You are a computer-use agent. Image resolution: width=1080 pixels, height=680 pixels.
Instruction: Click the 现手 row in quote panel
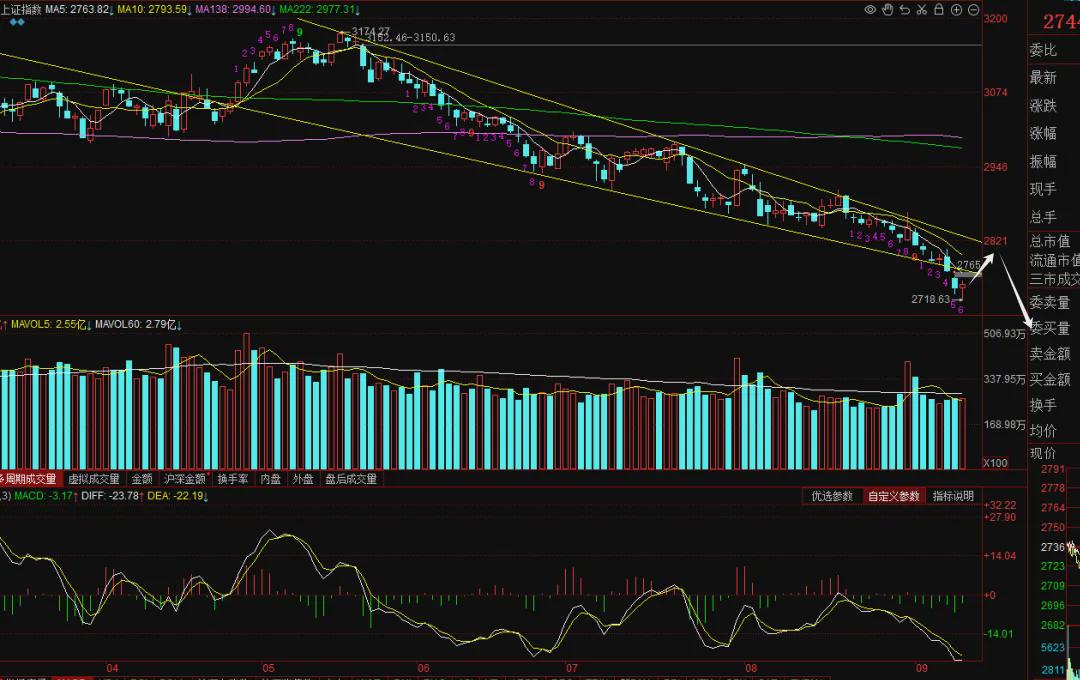(x=1043, y=189)
